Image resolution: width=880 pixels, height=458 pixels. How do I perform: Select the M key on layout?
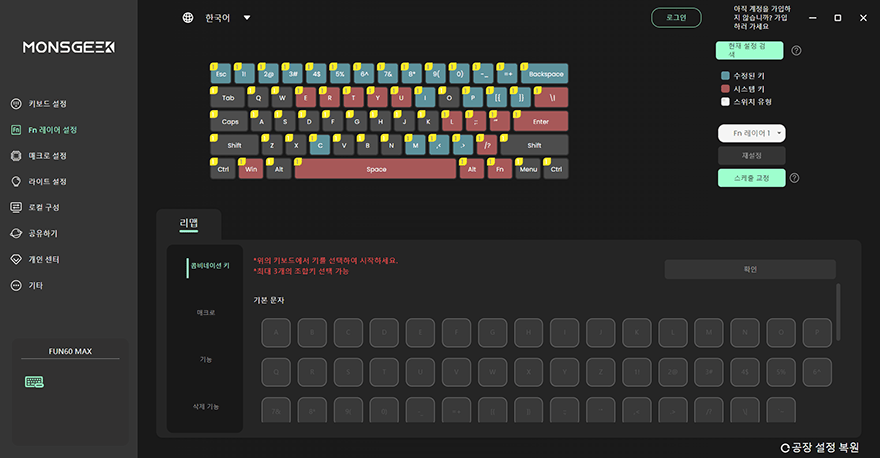click(x=415, y=145)
